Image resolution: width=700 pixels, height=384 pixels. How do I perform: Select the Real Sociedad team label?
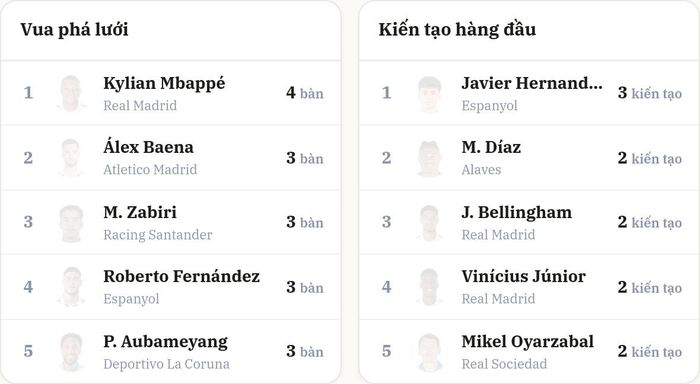tap(504, 364)
